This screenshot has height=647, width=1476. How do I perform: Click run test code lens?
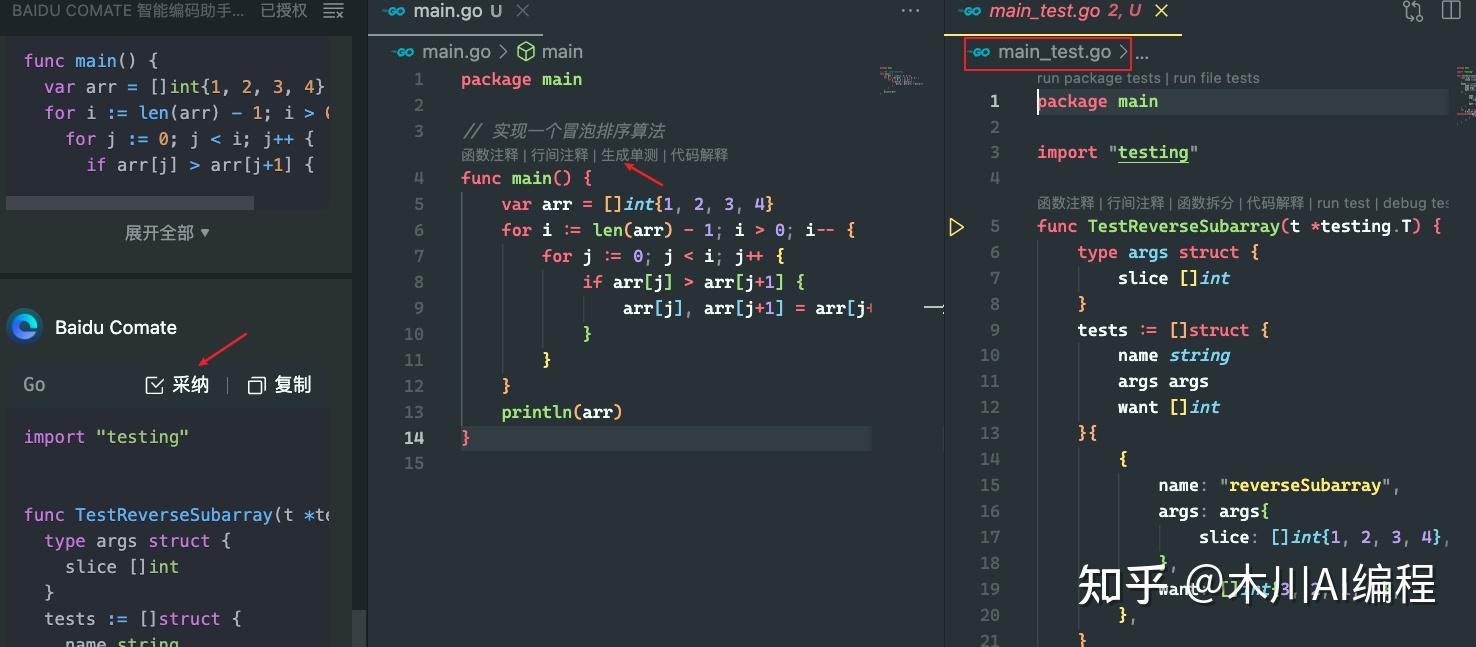(1343, 202)
